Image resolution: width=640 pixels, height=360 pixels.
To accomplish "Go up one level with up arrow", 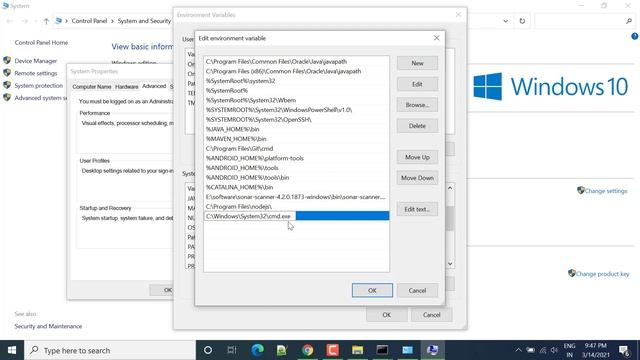I will (x=46, y=21).
